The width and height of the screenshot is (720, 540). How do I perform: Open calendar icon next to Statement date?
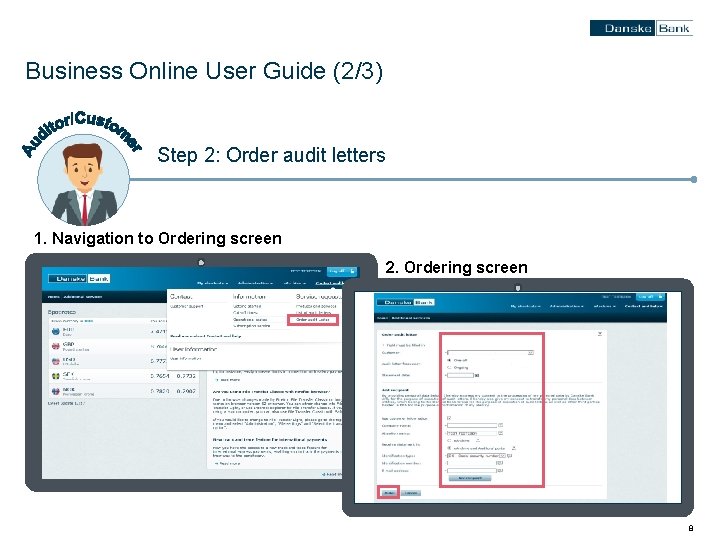click(477, 375)
